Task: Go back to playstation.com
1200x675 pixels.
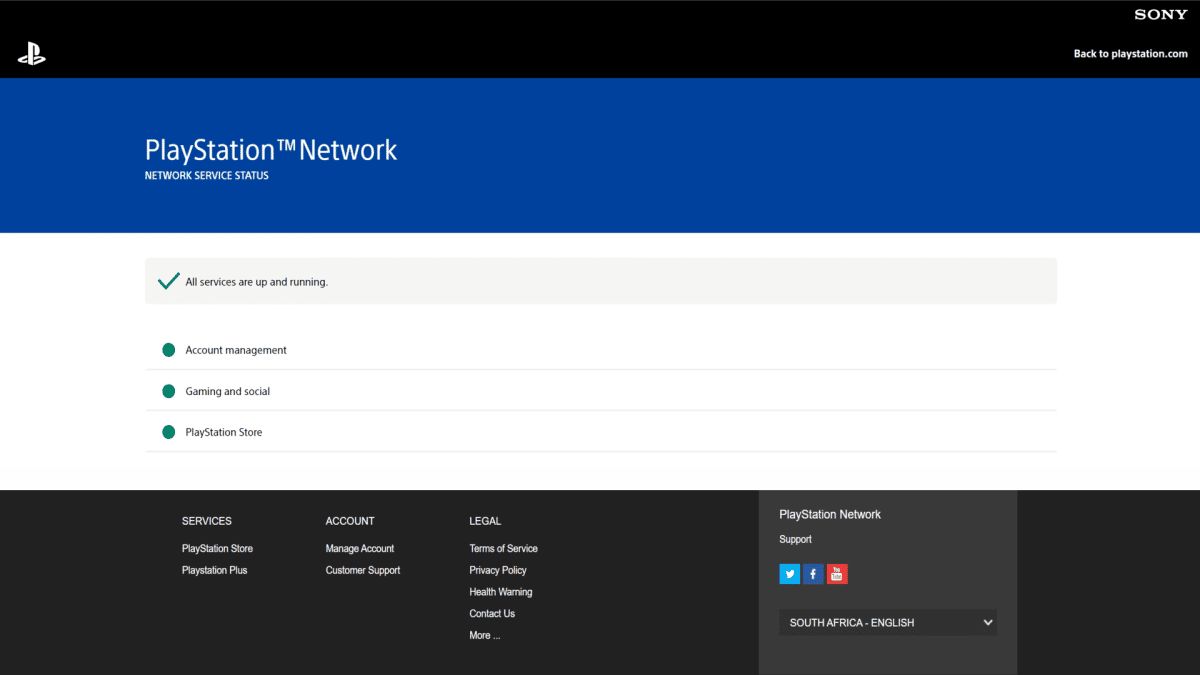Action: 1130,54
